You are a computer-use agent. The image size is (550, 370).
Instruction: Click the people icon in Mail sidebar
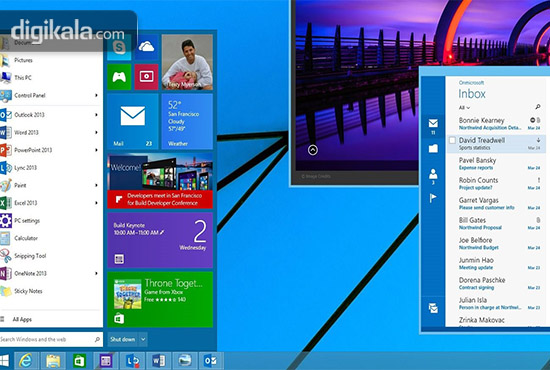click(x=433, y=175)
